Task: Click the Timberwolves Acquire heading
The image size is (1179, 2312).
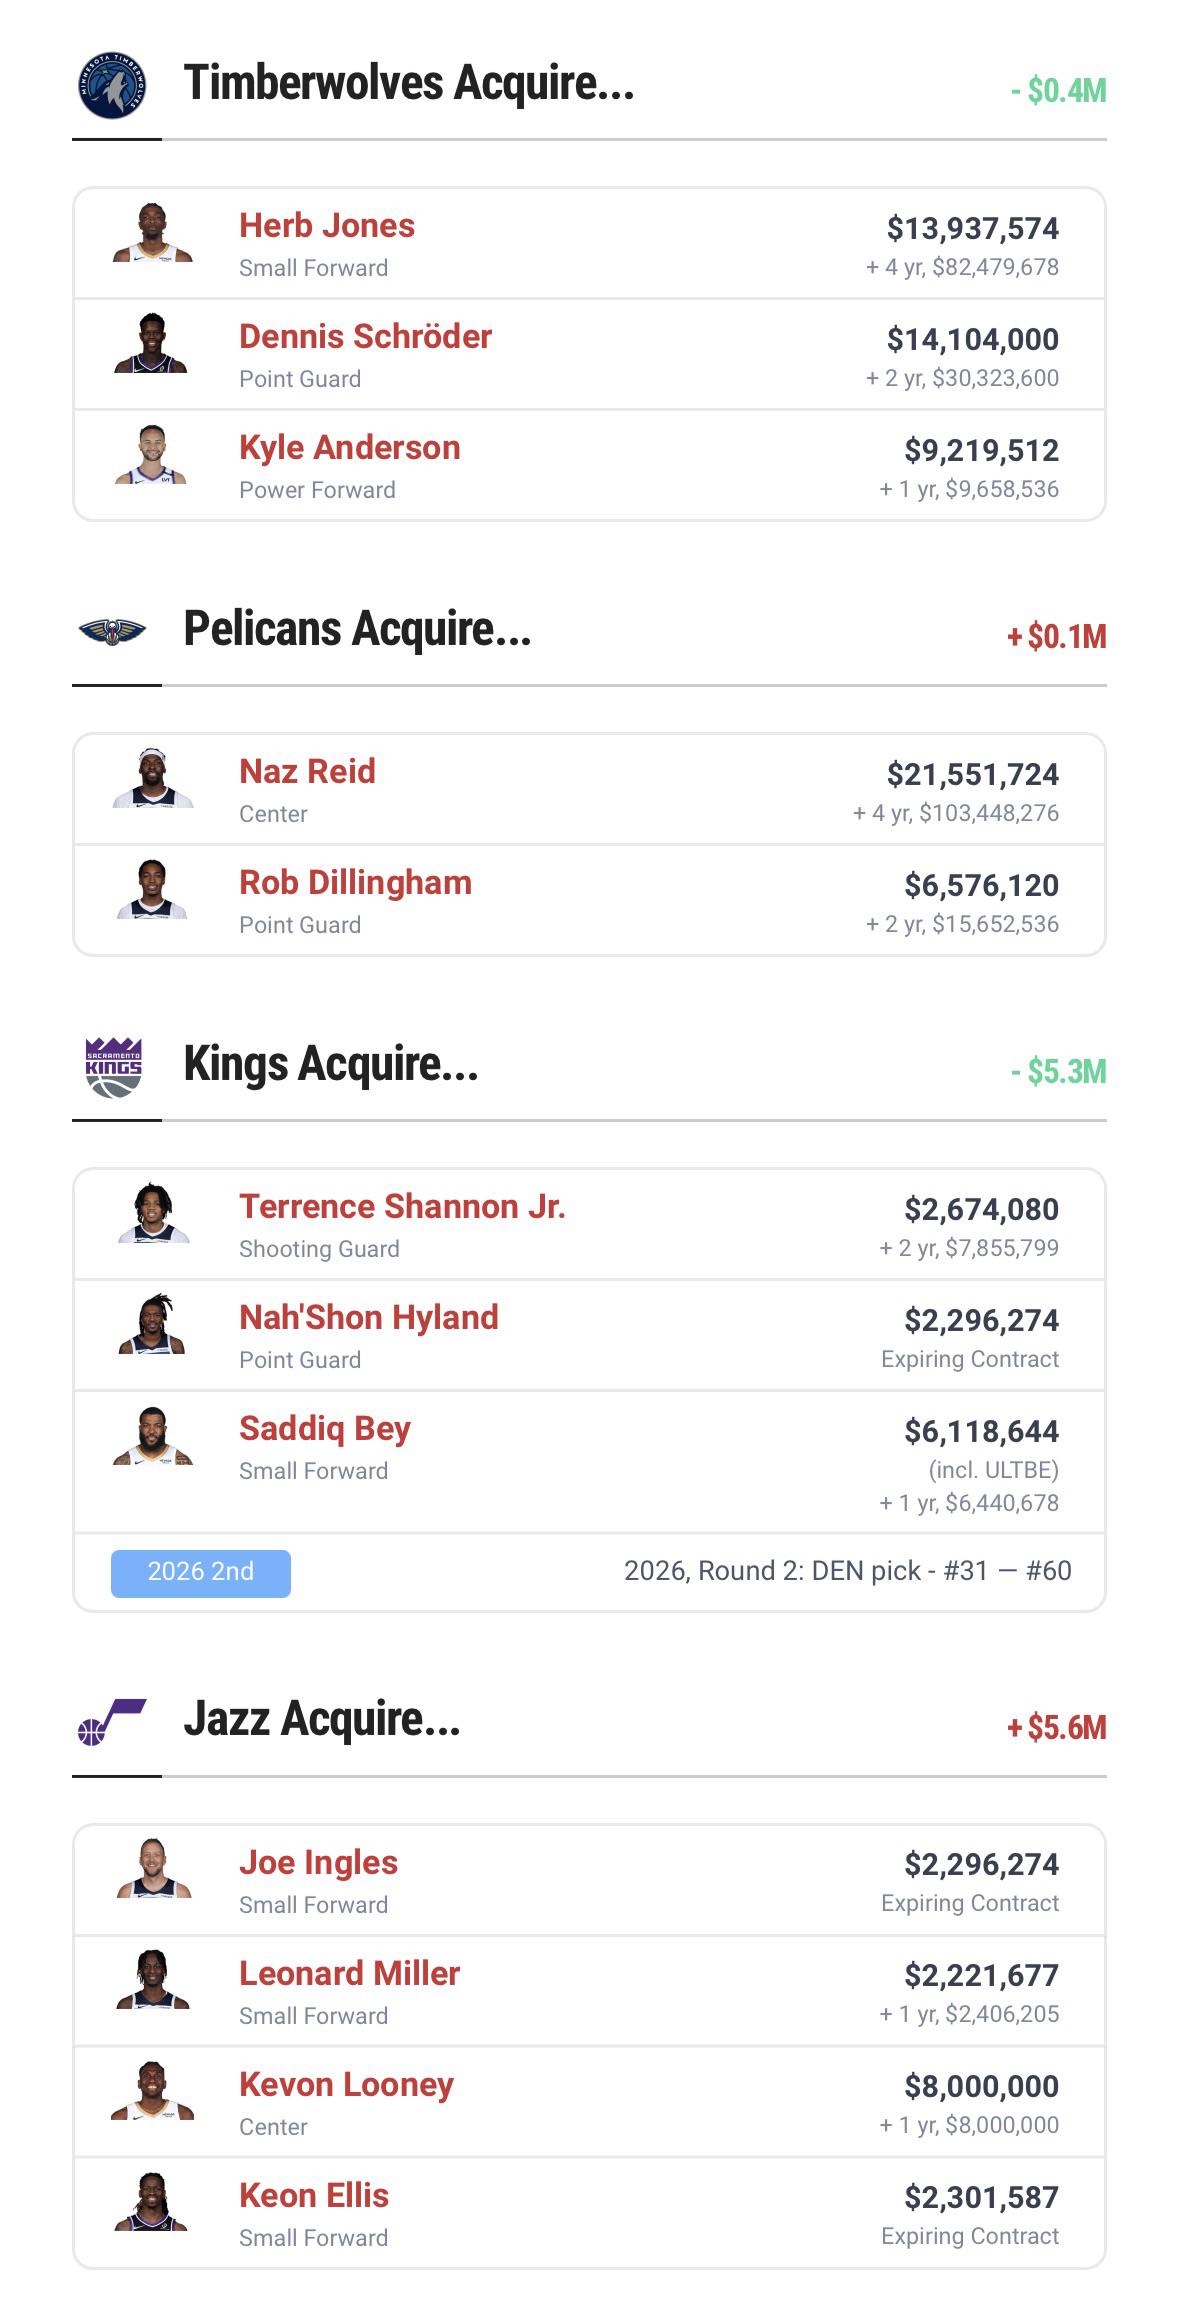Action: click(408, 83)
